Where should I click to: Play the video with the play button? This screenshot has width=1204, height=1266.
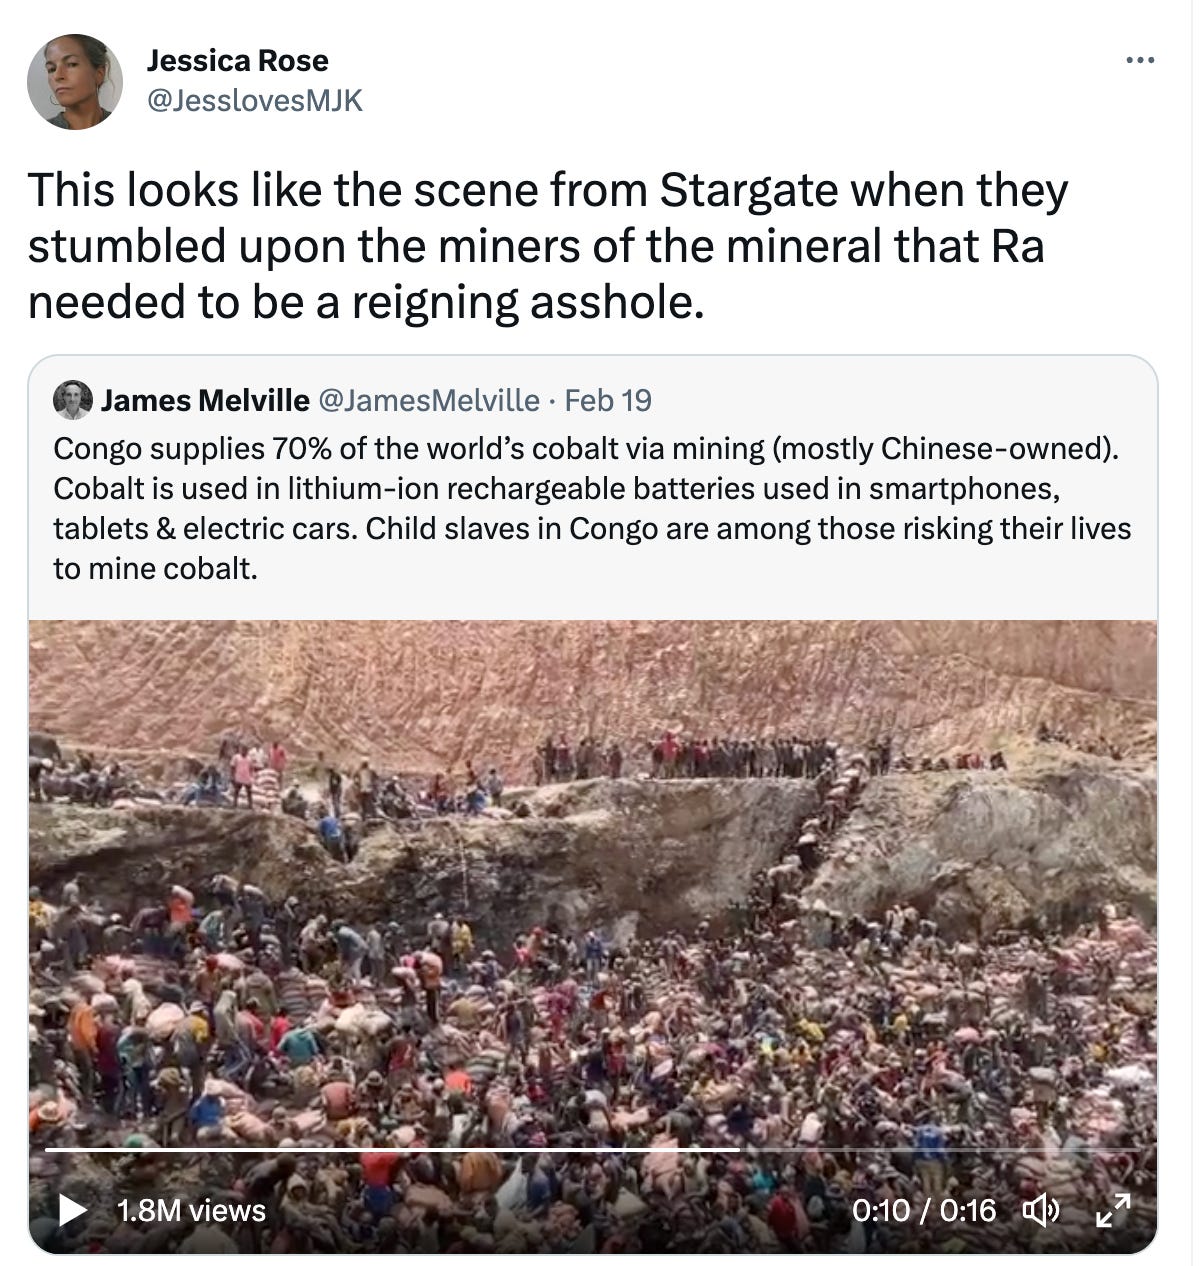[72, 1210]
